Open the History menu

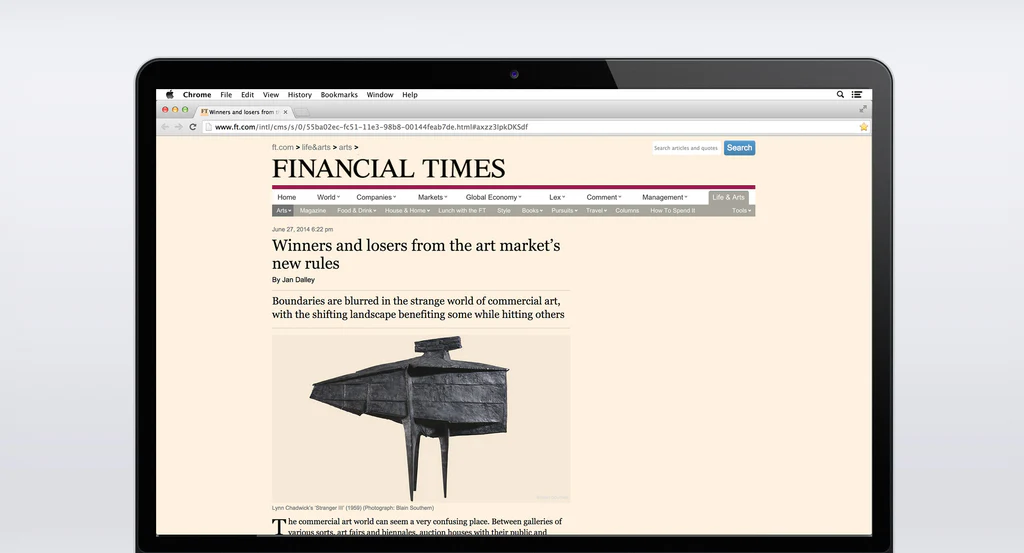coord(300,95)
